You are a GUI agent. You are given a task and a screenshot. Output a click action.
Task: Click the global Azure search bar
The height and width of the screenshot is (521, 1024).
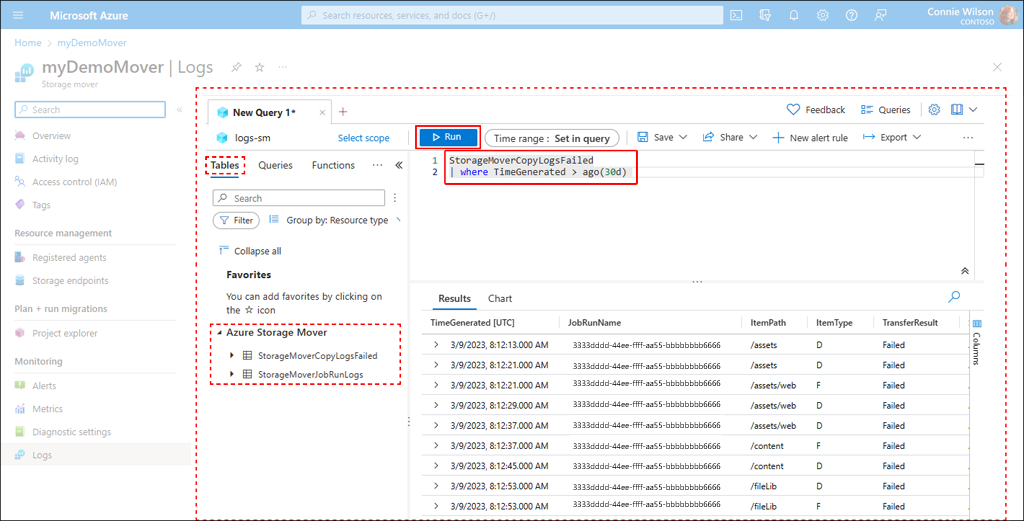click(512, 15)
